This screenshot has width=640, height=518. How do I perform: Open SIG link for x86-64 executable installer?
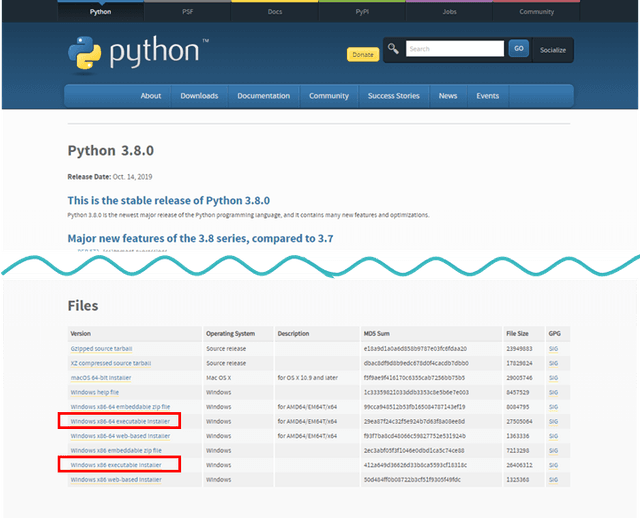(x=553, y=421)
